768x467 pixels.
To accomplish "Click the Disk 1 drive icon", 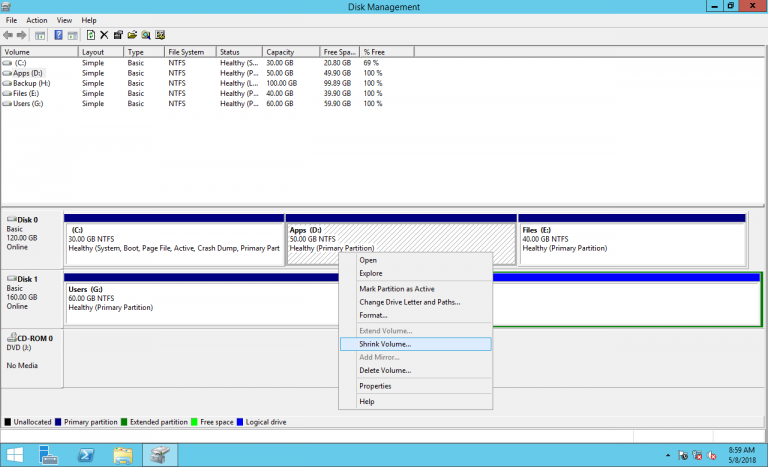I will (12, 278).
